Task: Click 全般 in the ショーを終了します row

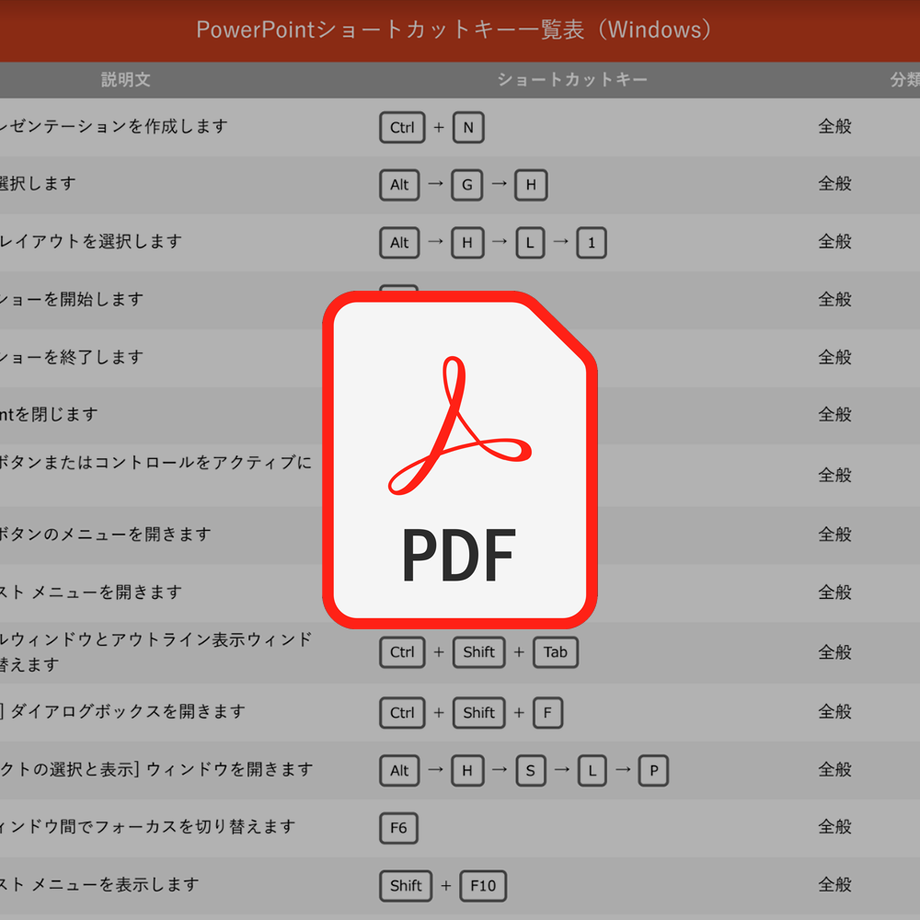Action: [834, 357]
